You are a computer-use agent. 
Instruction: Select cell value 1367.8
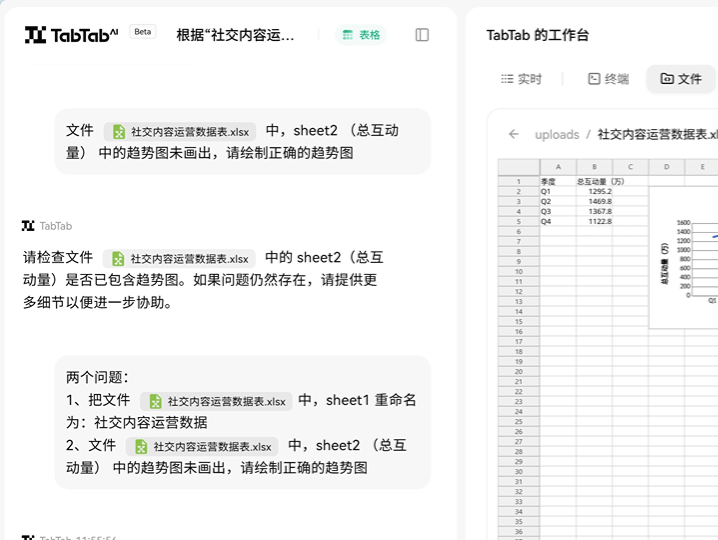click(x=594, y=212)
